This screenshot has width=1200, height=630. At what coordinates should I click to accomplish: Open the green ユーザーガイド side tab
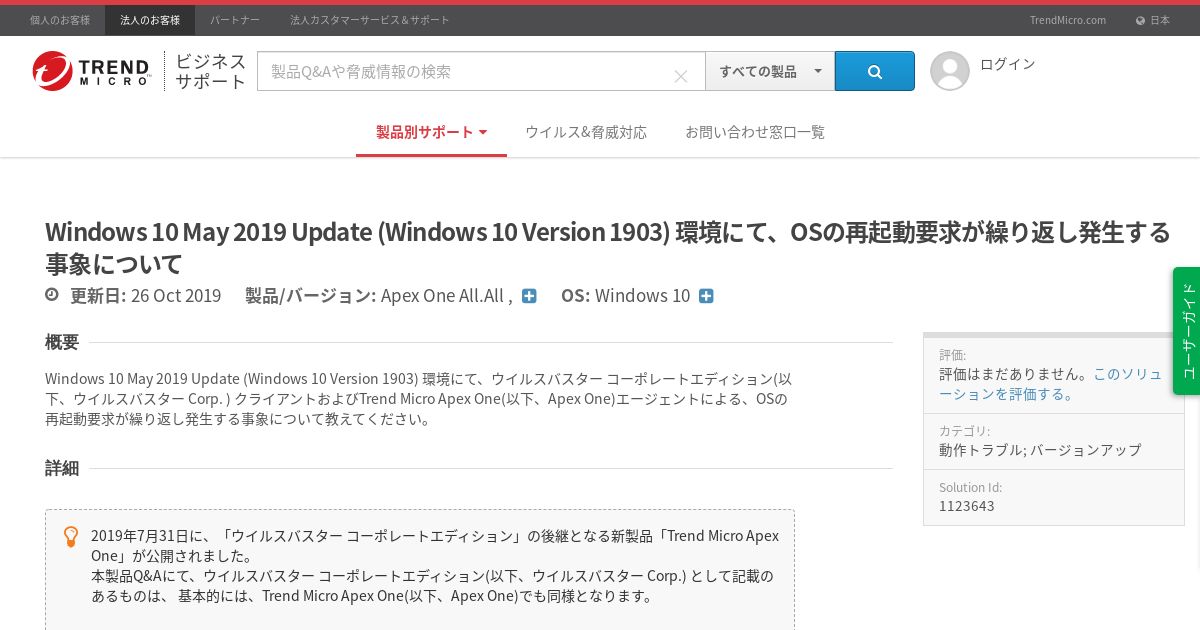tap(1187, 330)
